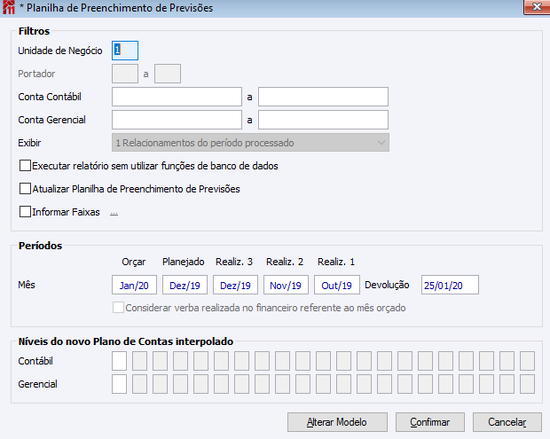Click the first Gerencial level box

[119, 384]
